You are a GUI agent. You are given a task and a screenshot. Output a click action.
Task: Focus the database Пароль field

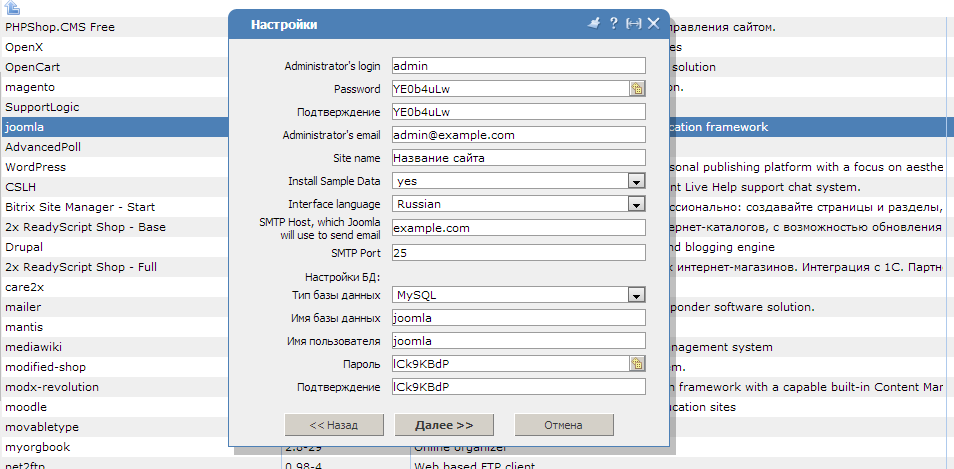(510, 364)
